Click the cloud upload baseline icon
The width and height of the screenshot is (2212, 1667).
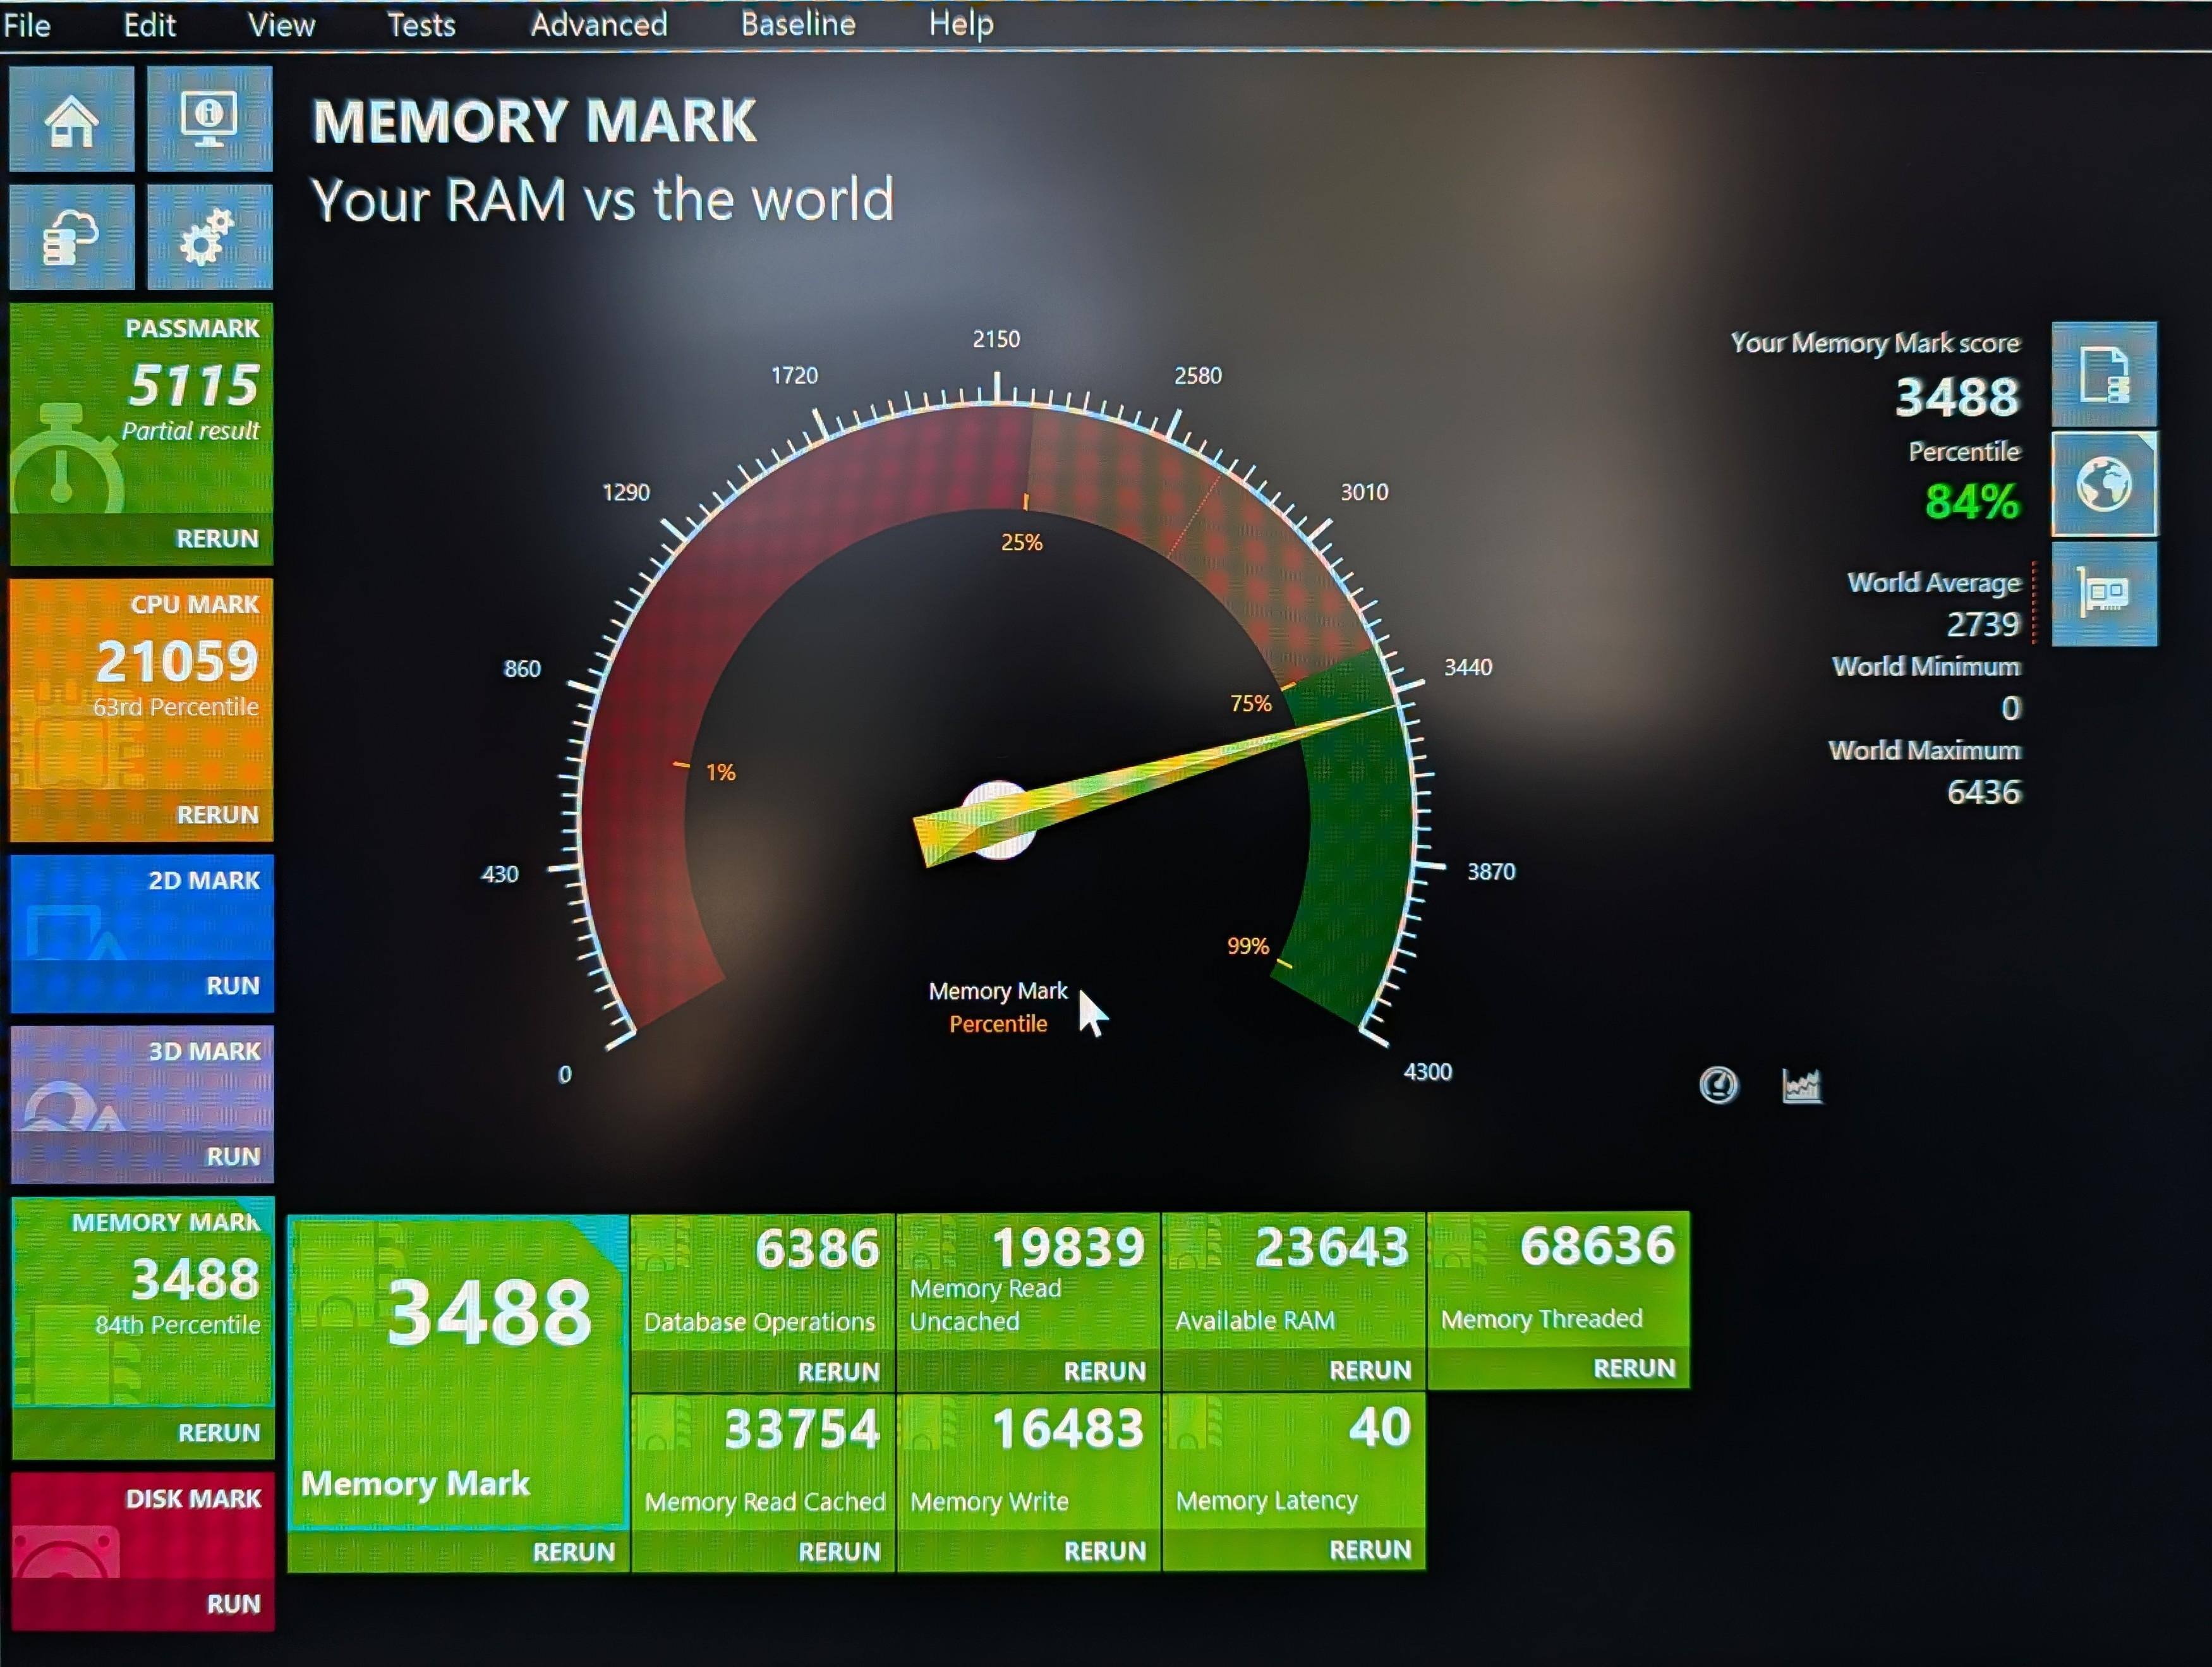[71, 237]
